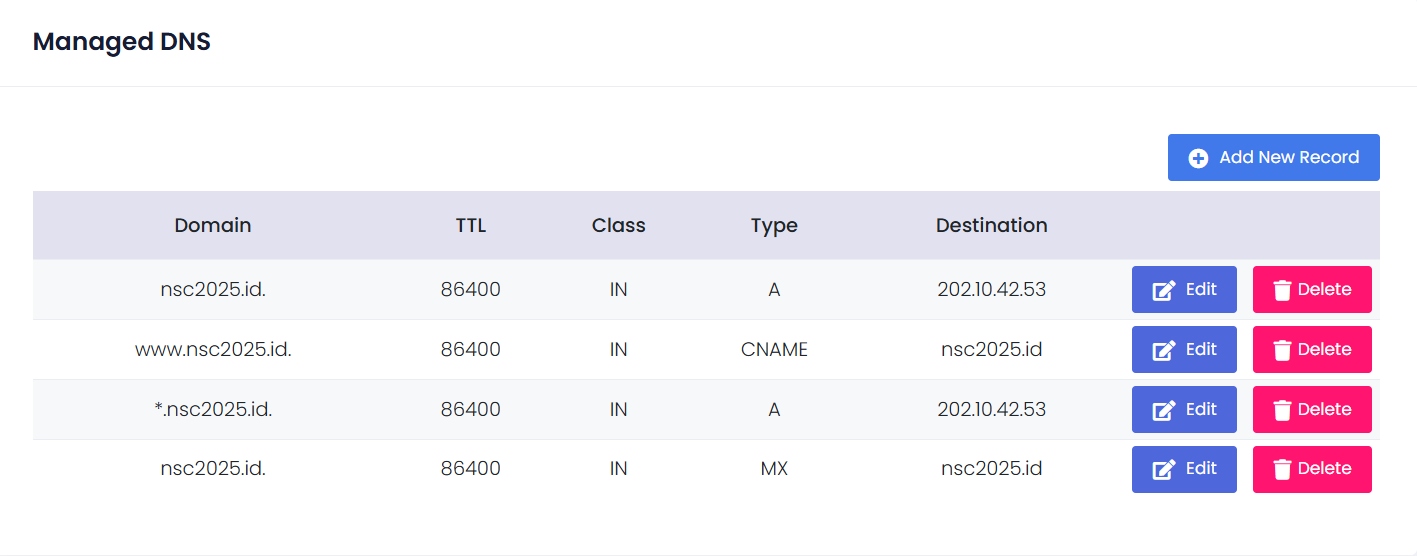Click the destination cell of the MX record

tap(991, 469)
